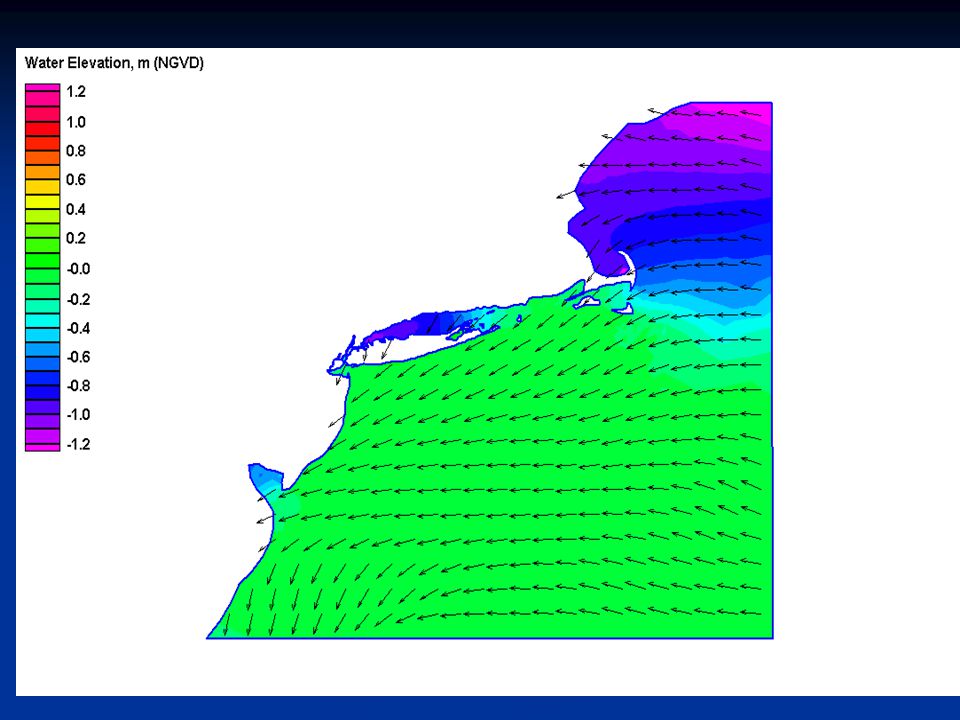Pick the red swatch beside 1.0
Screen dimensions: 960x720
tap(42, 129)
